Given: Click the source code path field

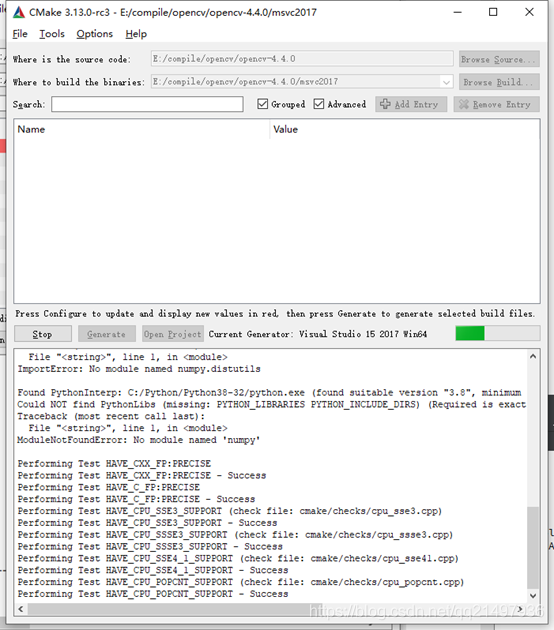Looking at the screenshot, I should coord(302,59).
